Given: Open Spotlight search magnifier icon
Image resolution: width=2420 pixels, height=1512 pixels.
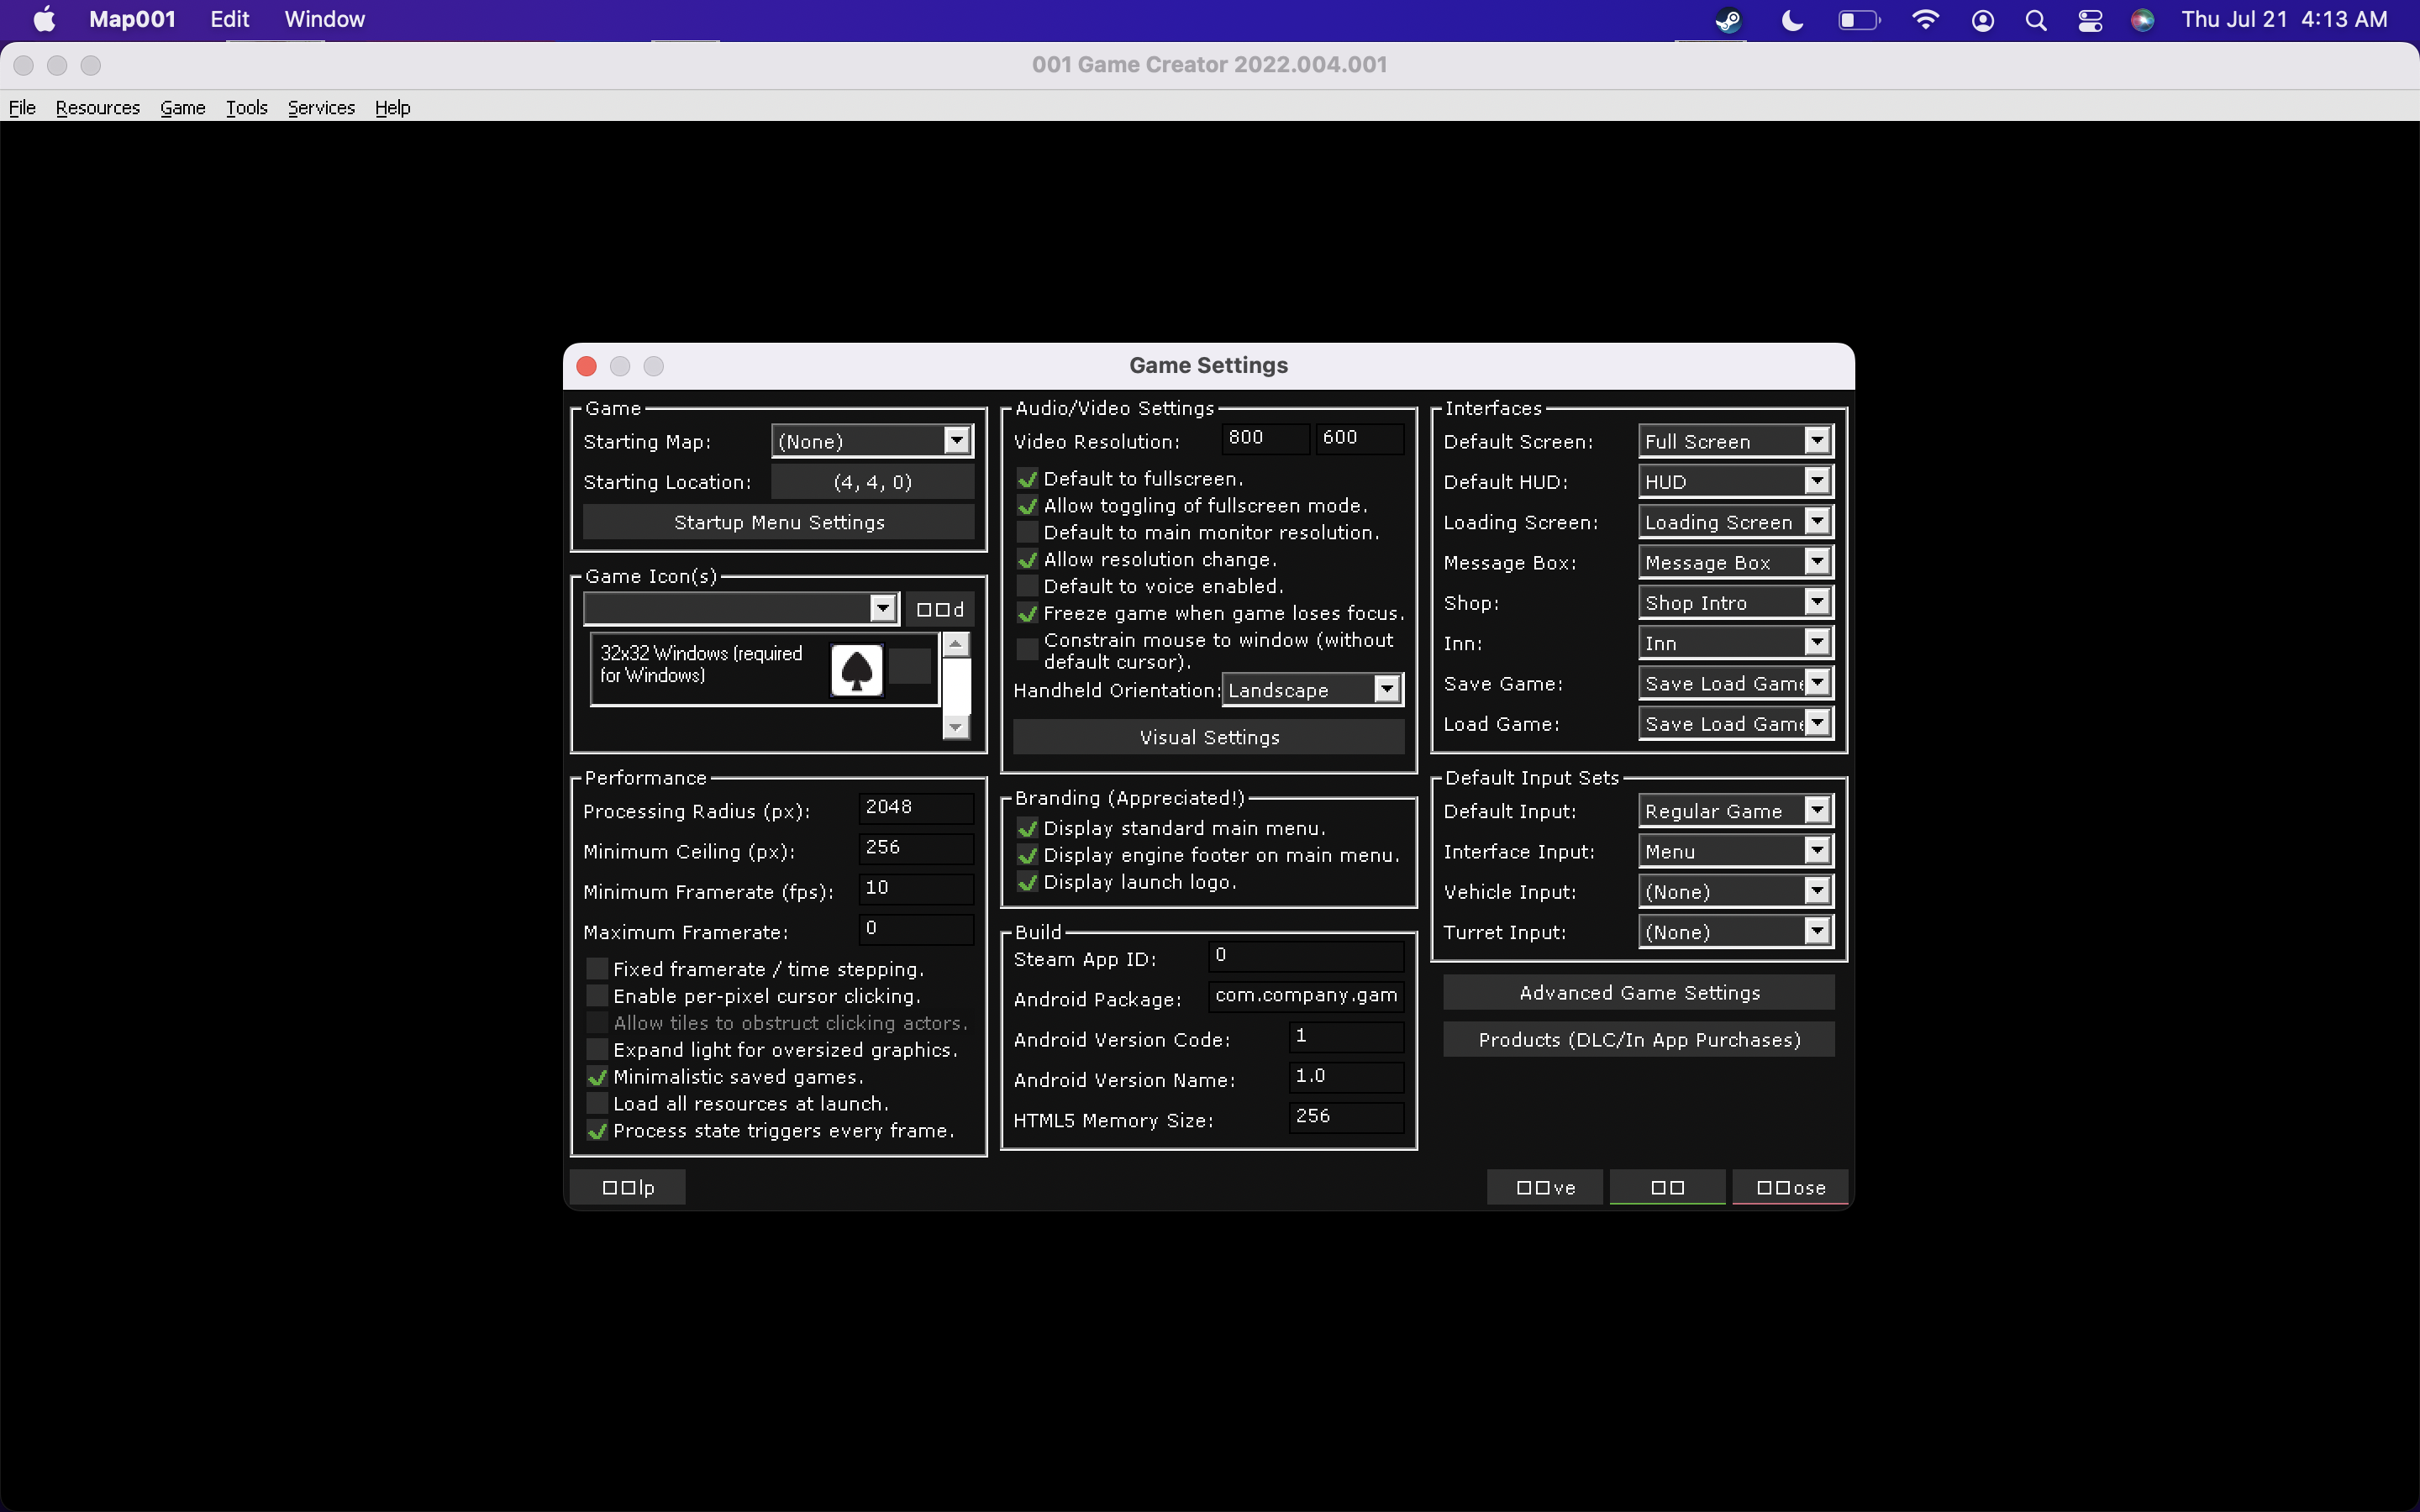Looking at the screenshot, I should tap(2036, 20).
